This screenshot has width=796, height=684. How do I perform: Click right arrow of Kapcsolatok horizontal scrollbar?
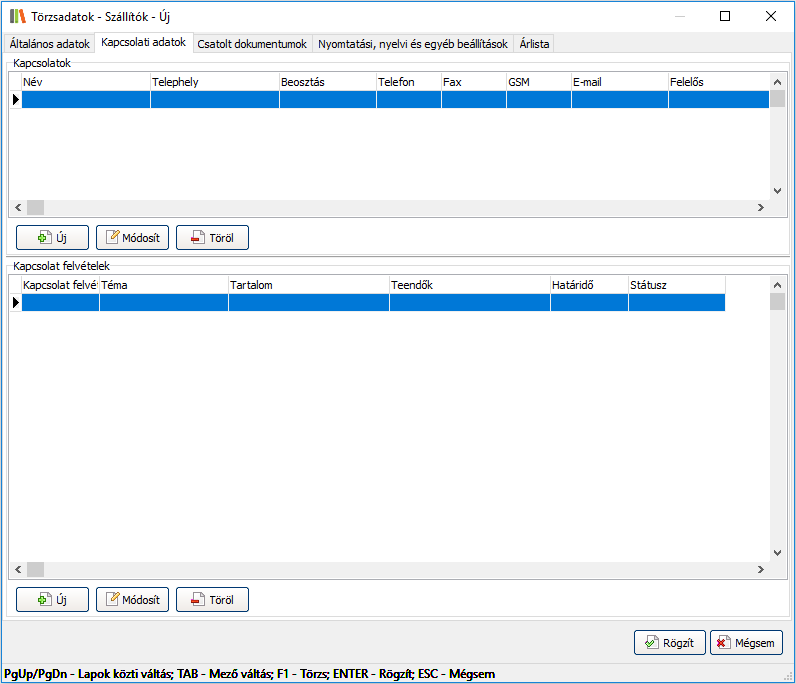(760, 208)
